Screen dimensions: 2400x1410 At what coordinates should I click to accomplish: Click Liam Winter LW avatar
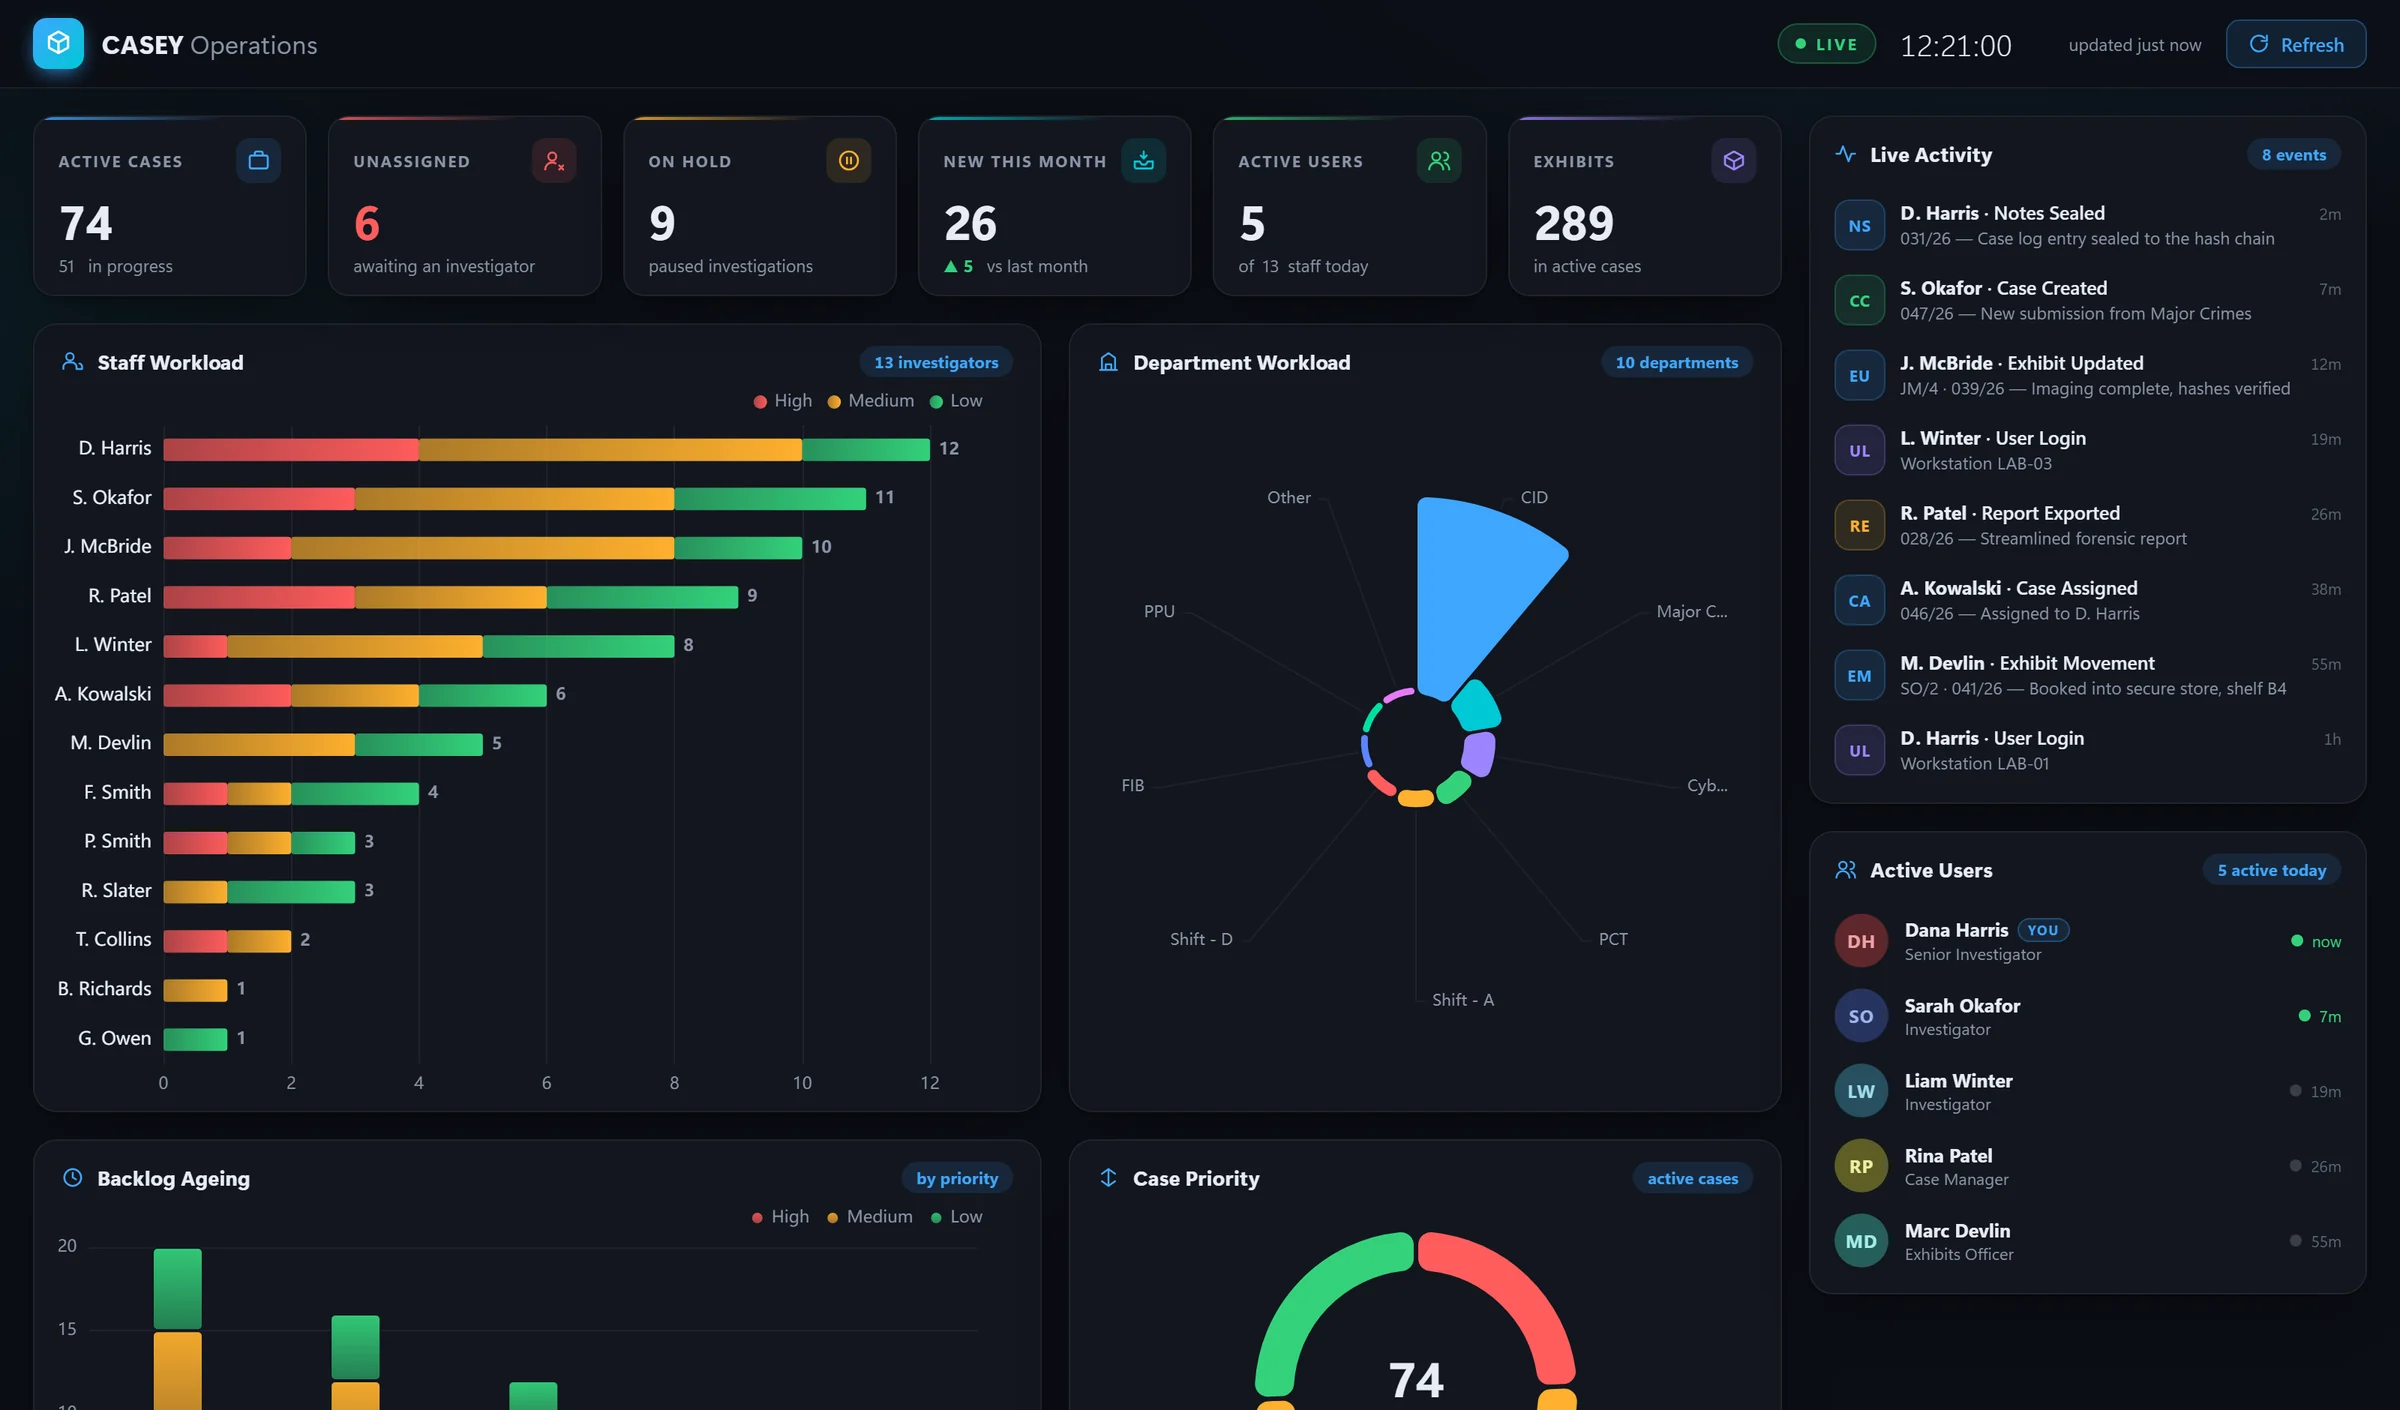point(1860,1091)
